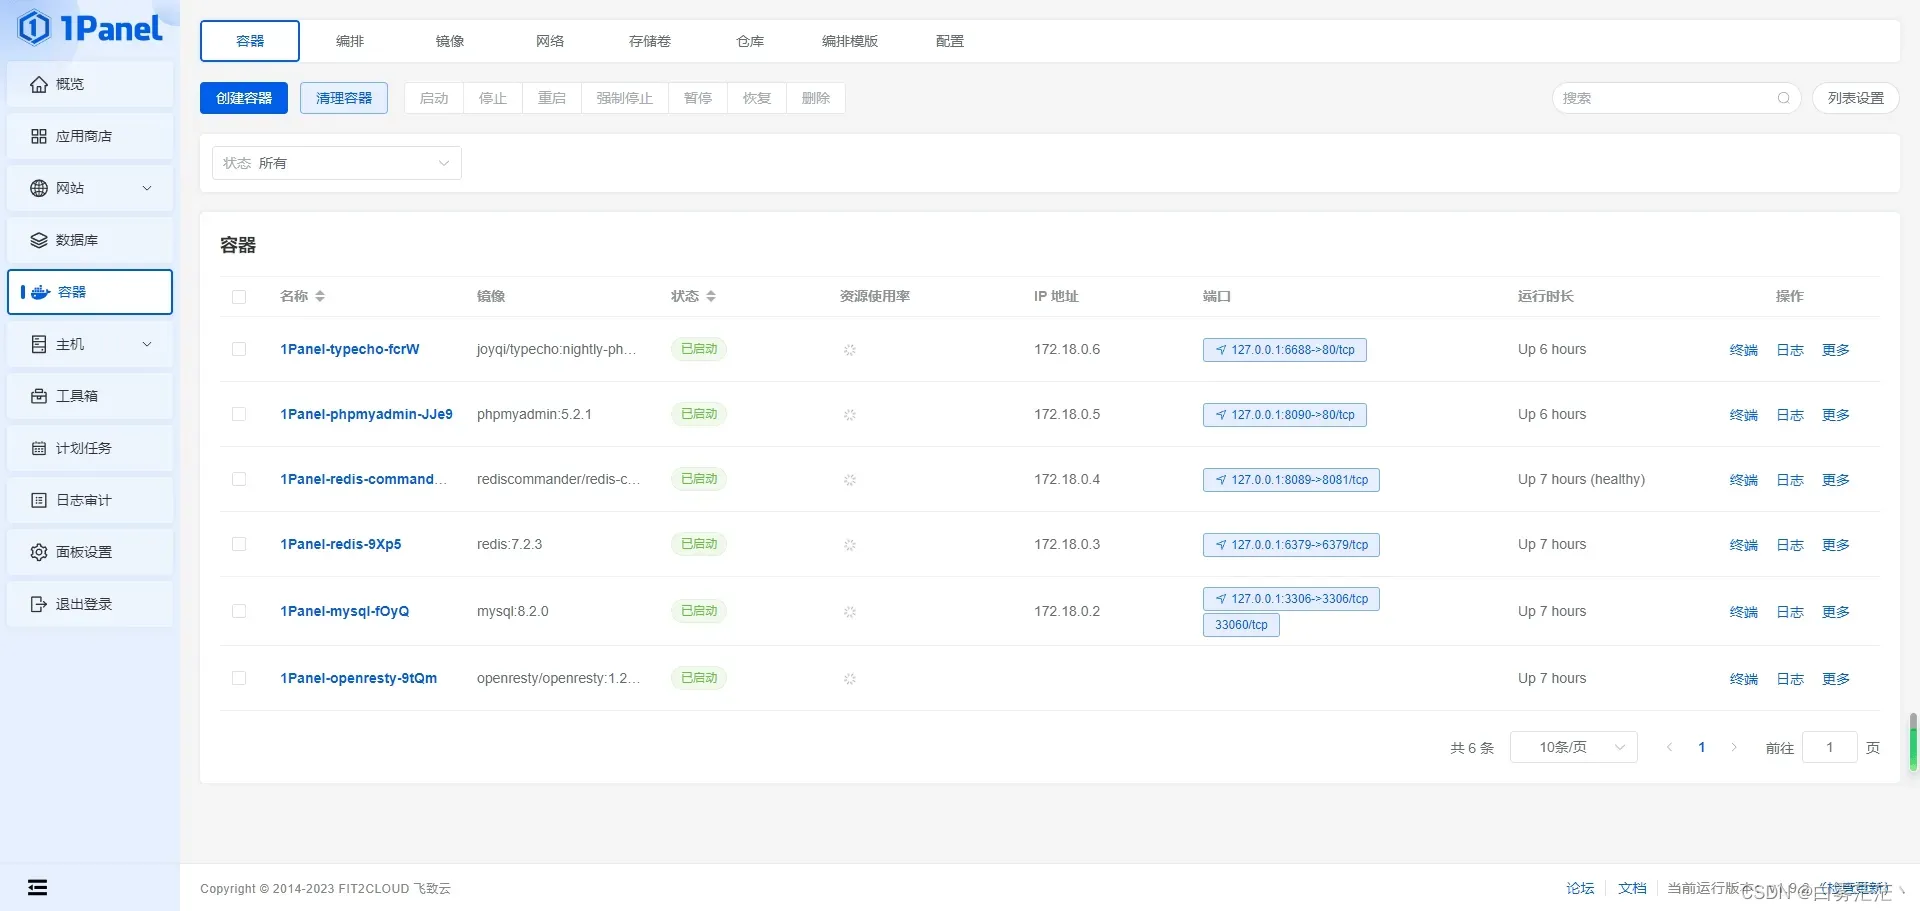
Task: Open 概览 overview home icon
Action: [39, 84]
